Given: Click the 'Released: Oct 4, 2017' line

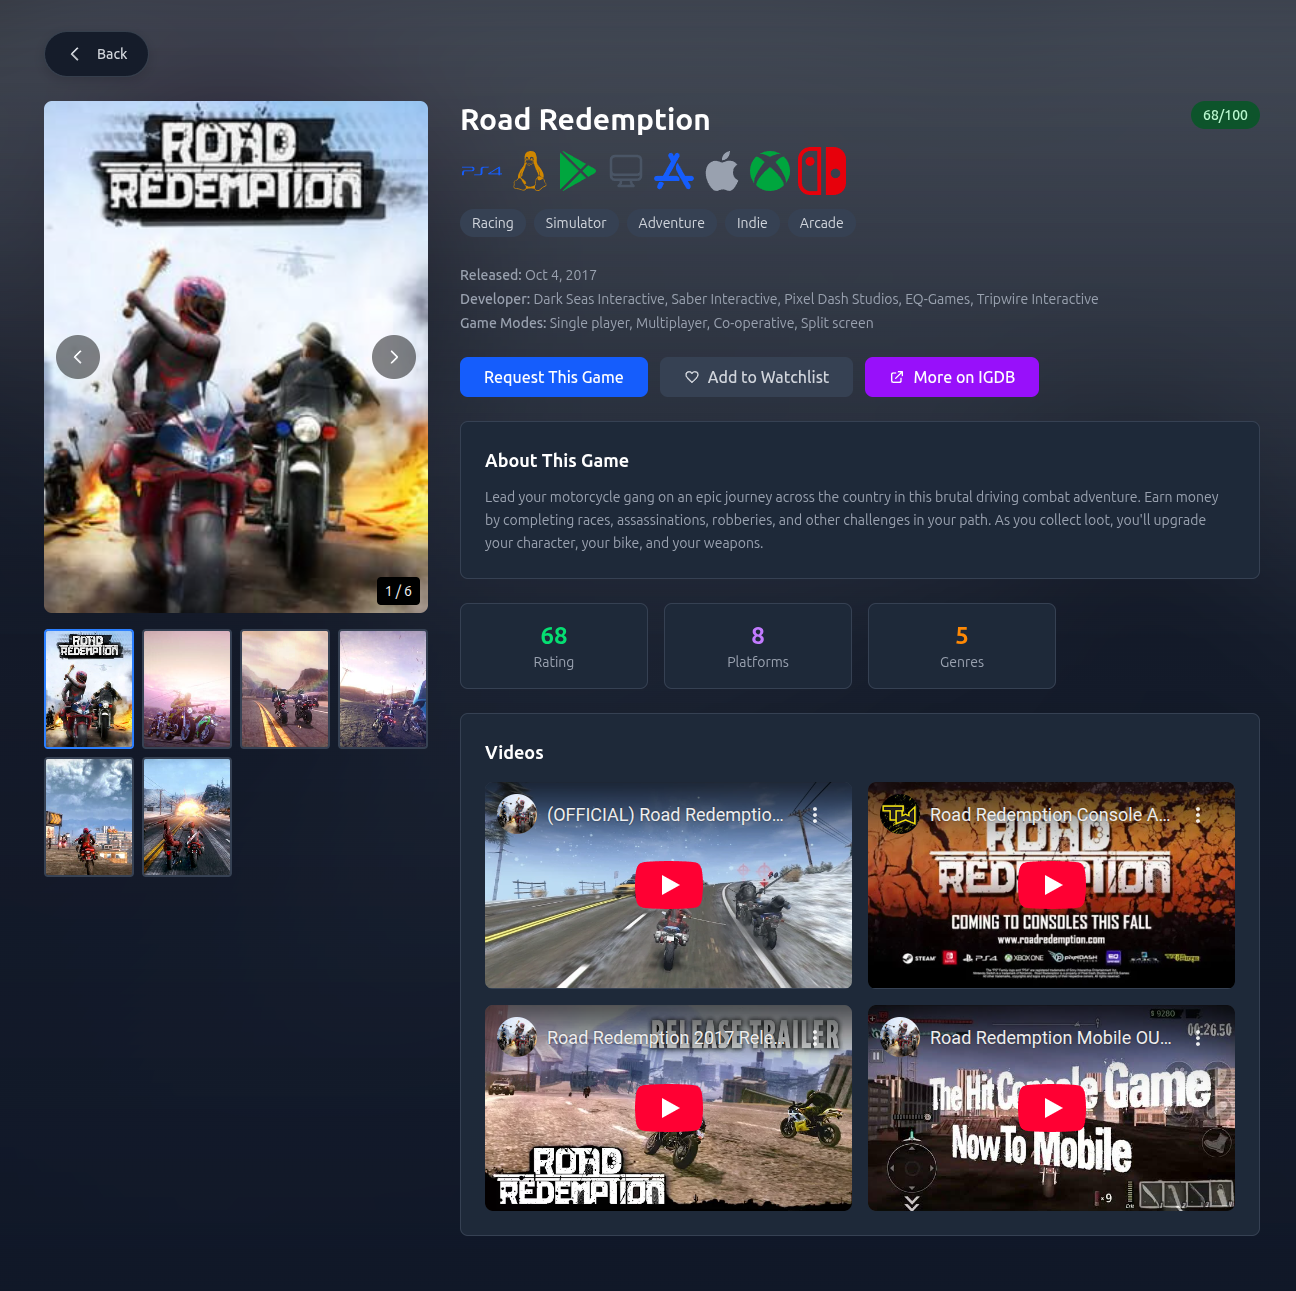Looking at the screenshot, I should 528,275.
